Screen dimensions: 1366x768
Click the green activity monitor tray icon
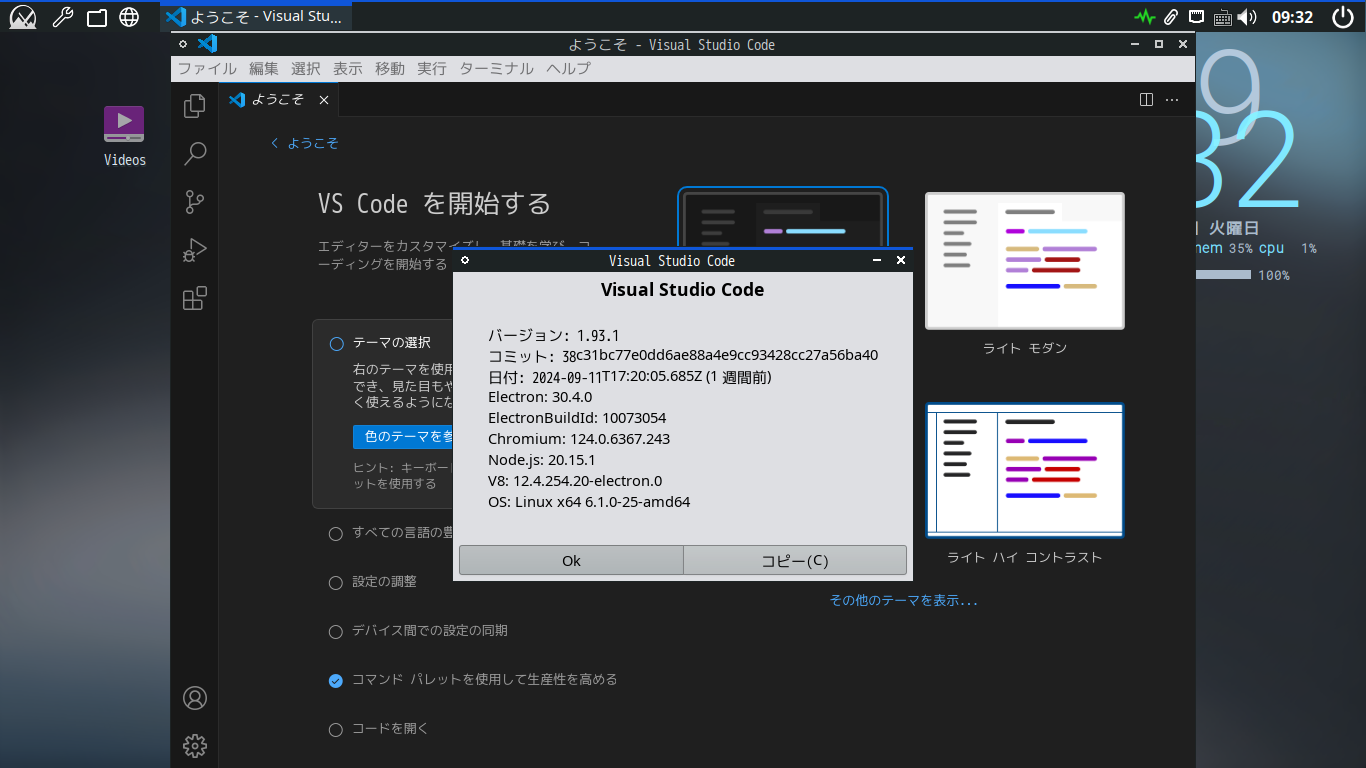point(1145,17)
